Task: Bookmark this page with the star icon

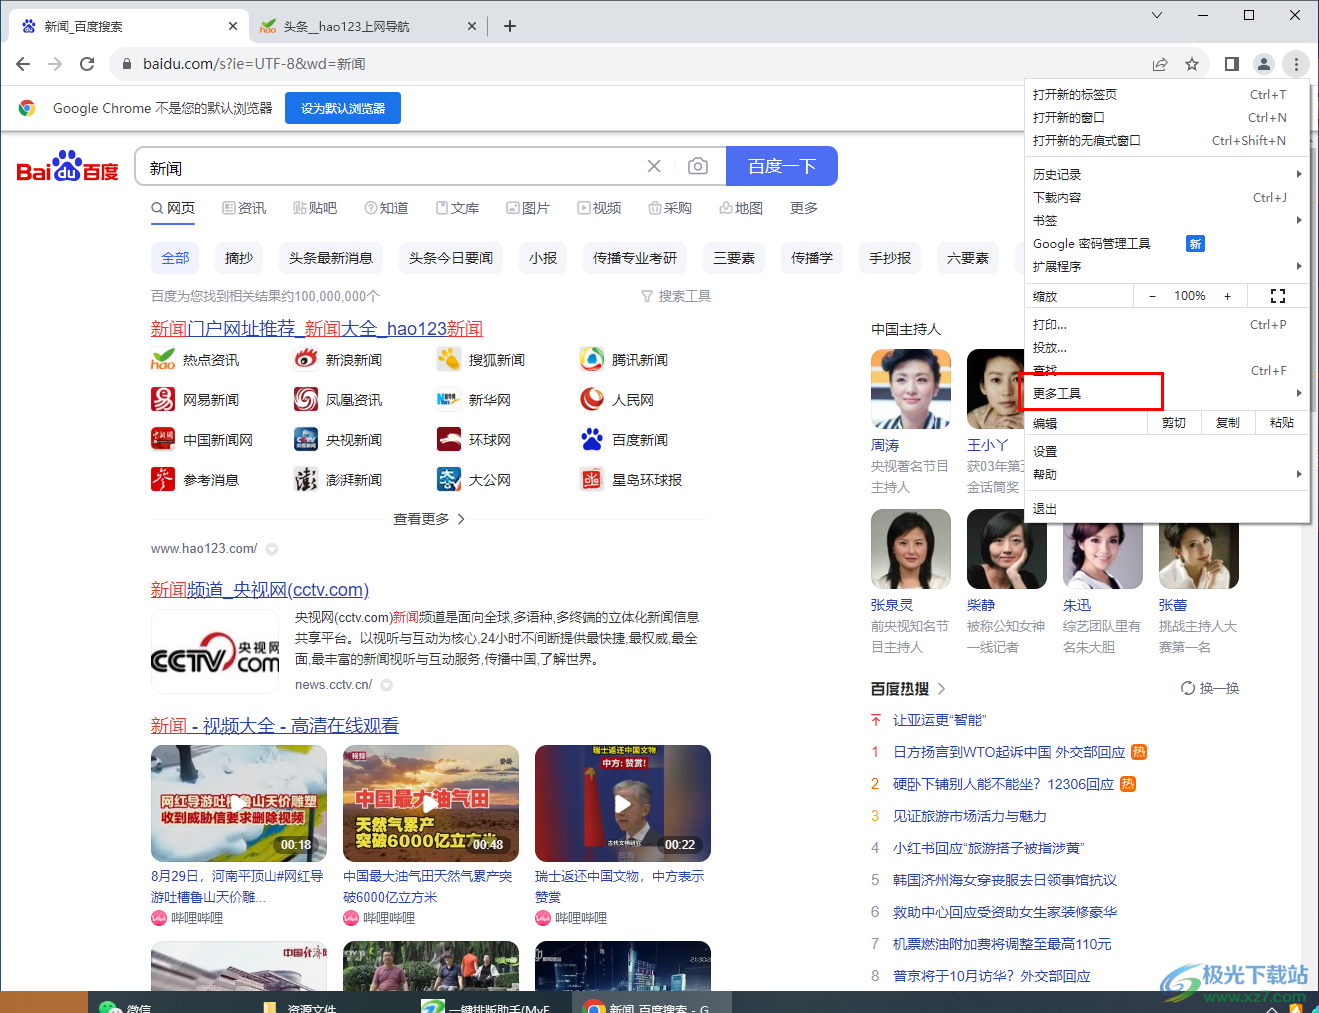Action: point(1192,64)
